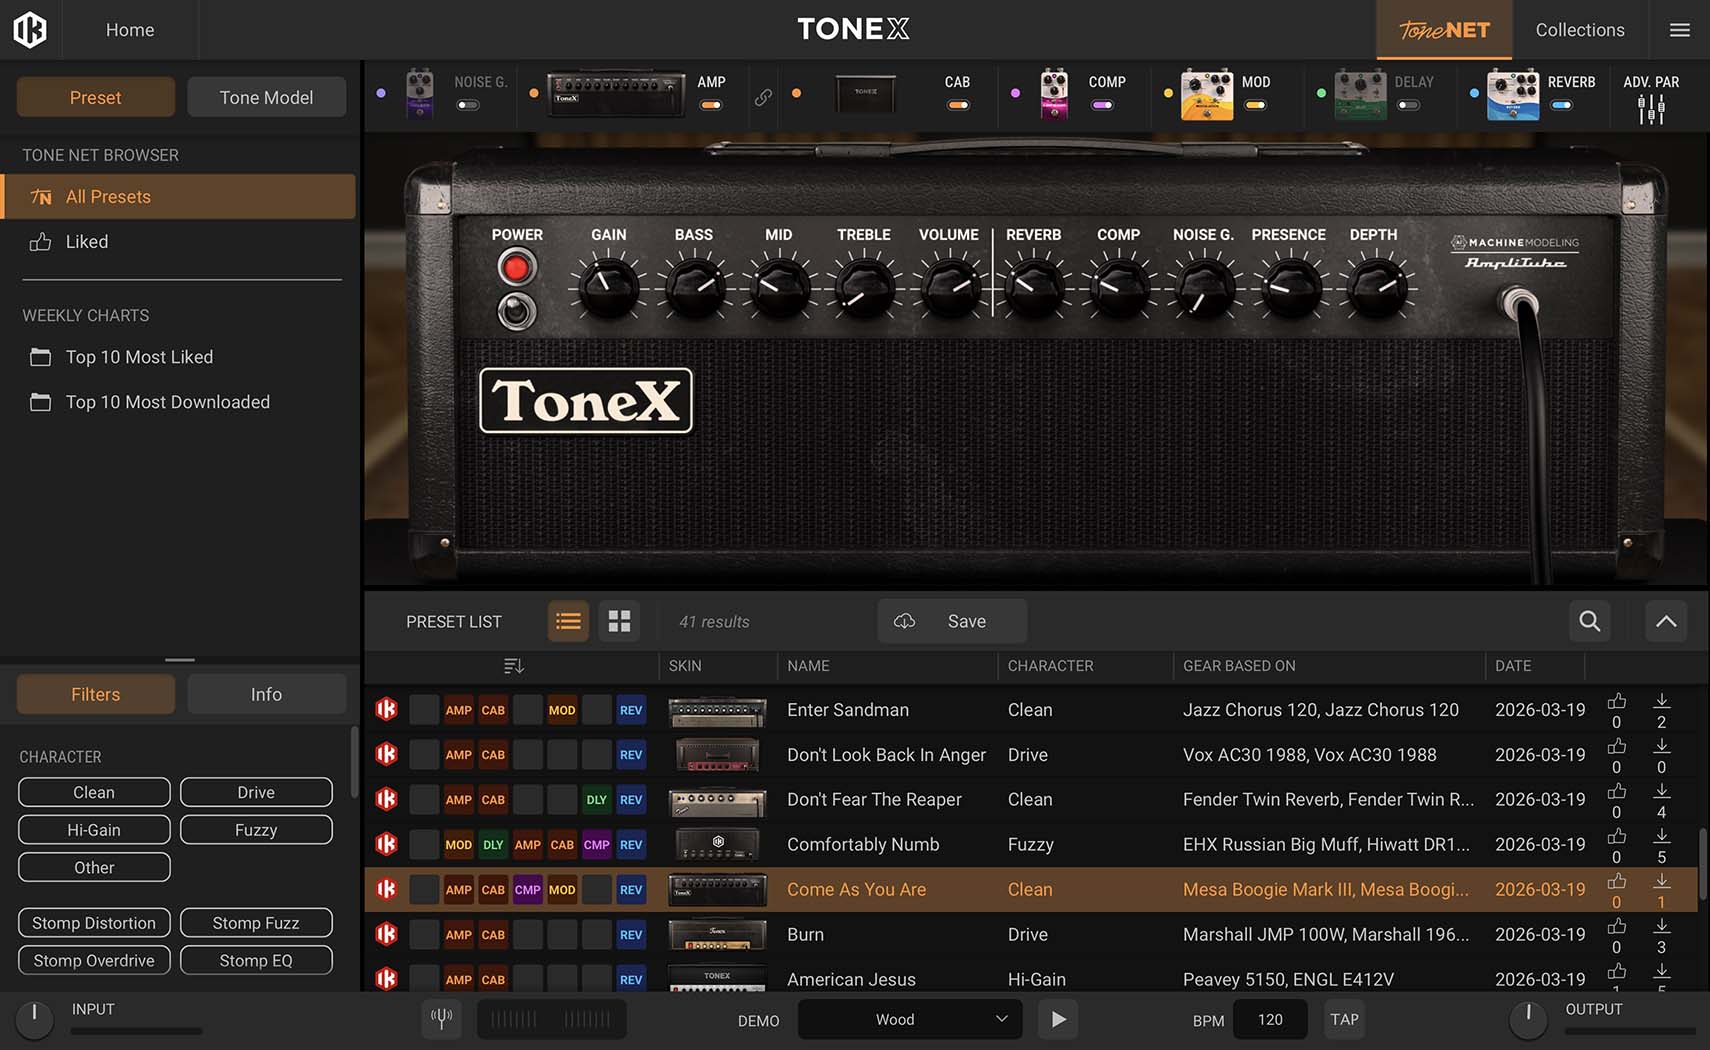Screen dimensions: 1710x1050
Task: Toggle the Noise Gate on switch
Action: pyautogui.click(x=468, y=105)
